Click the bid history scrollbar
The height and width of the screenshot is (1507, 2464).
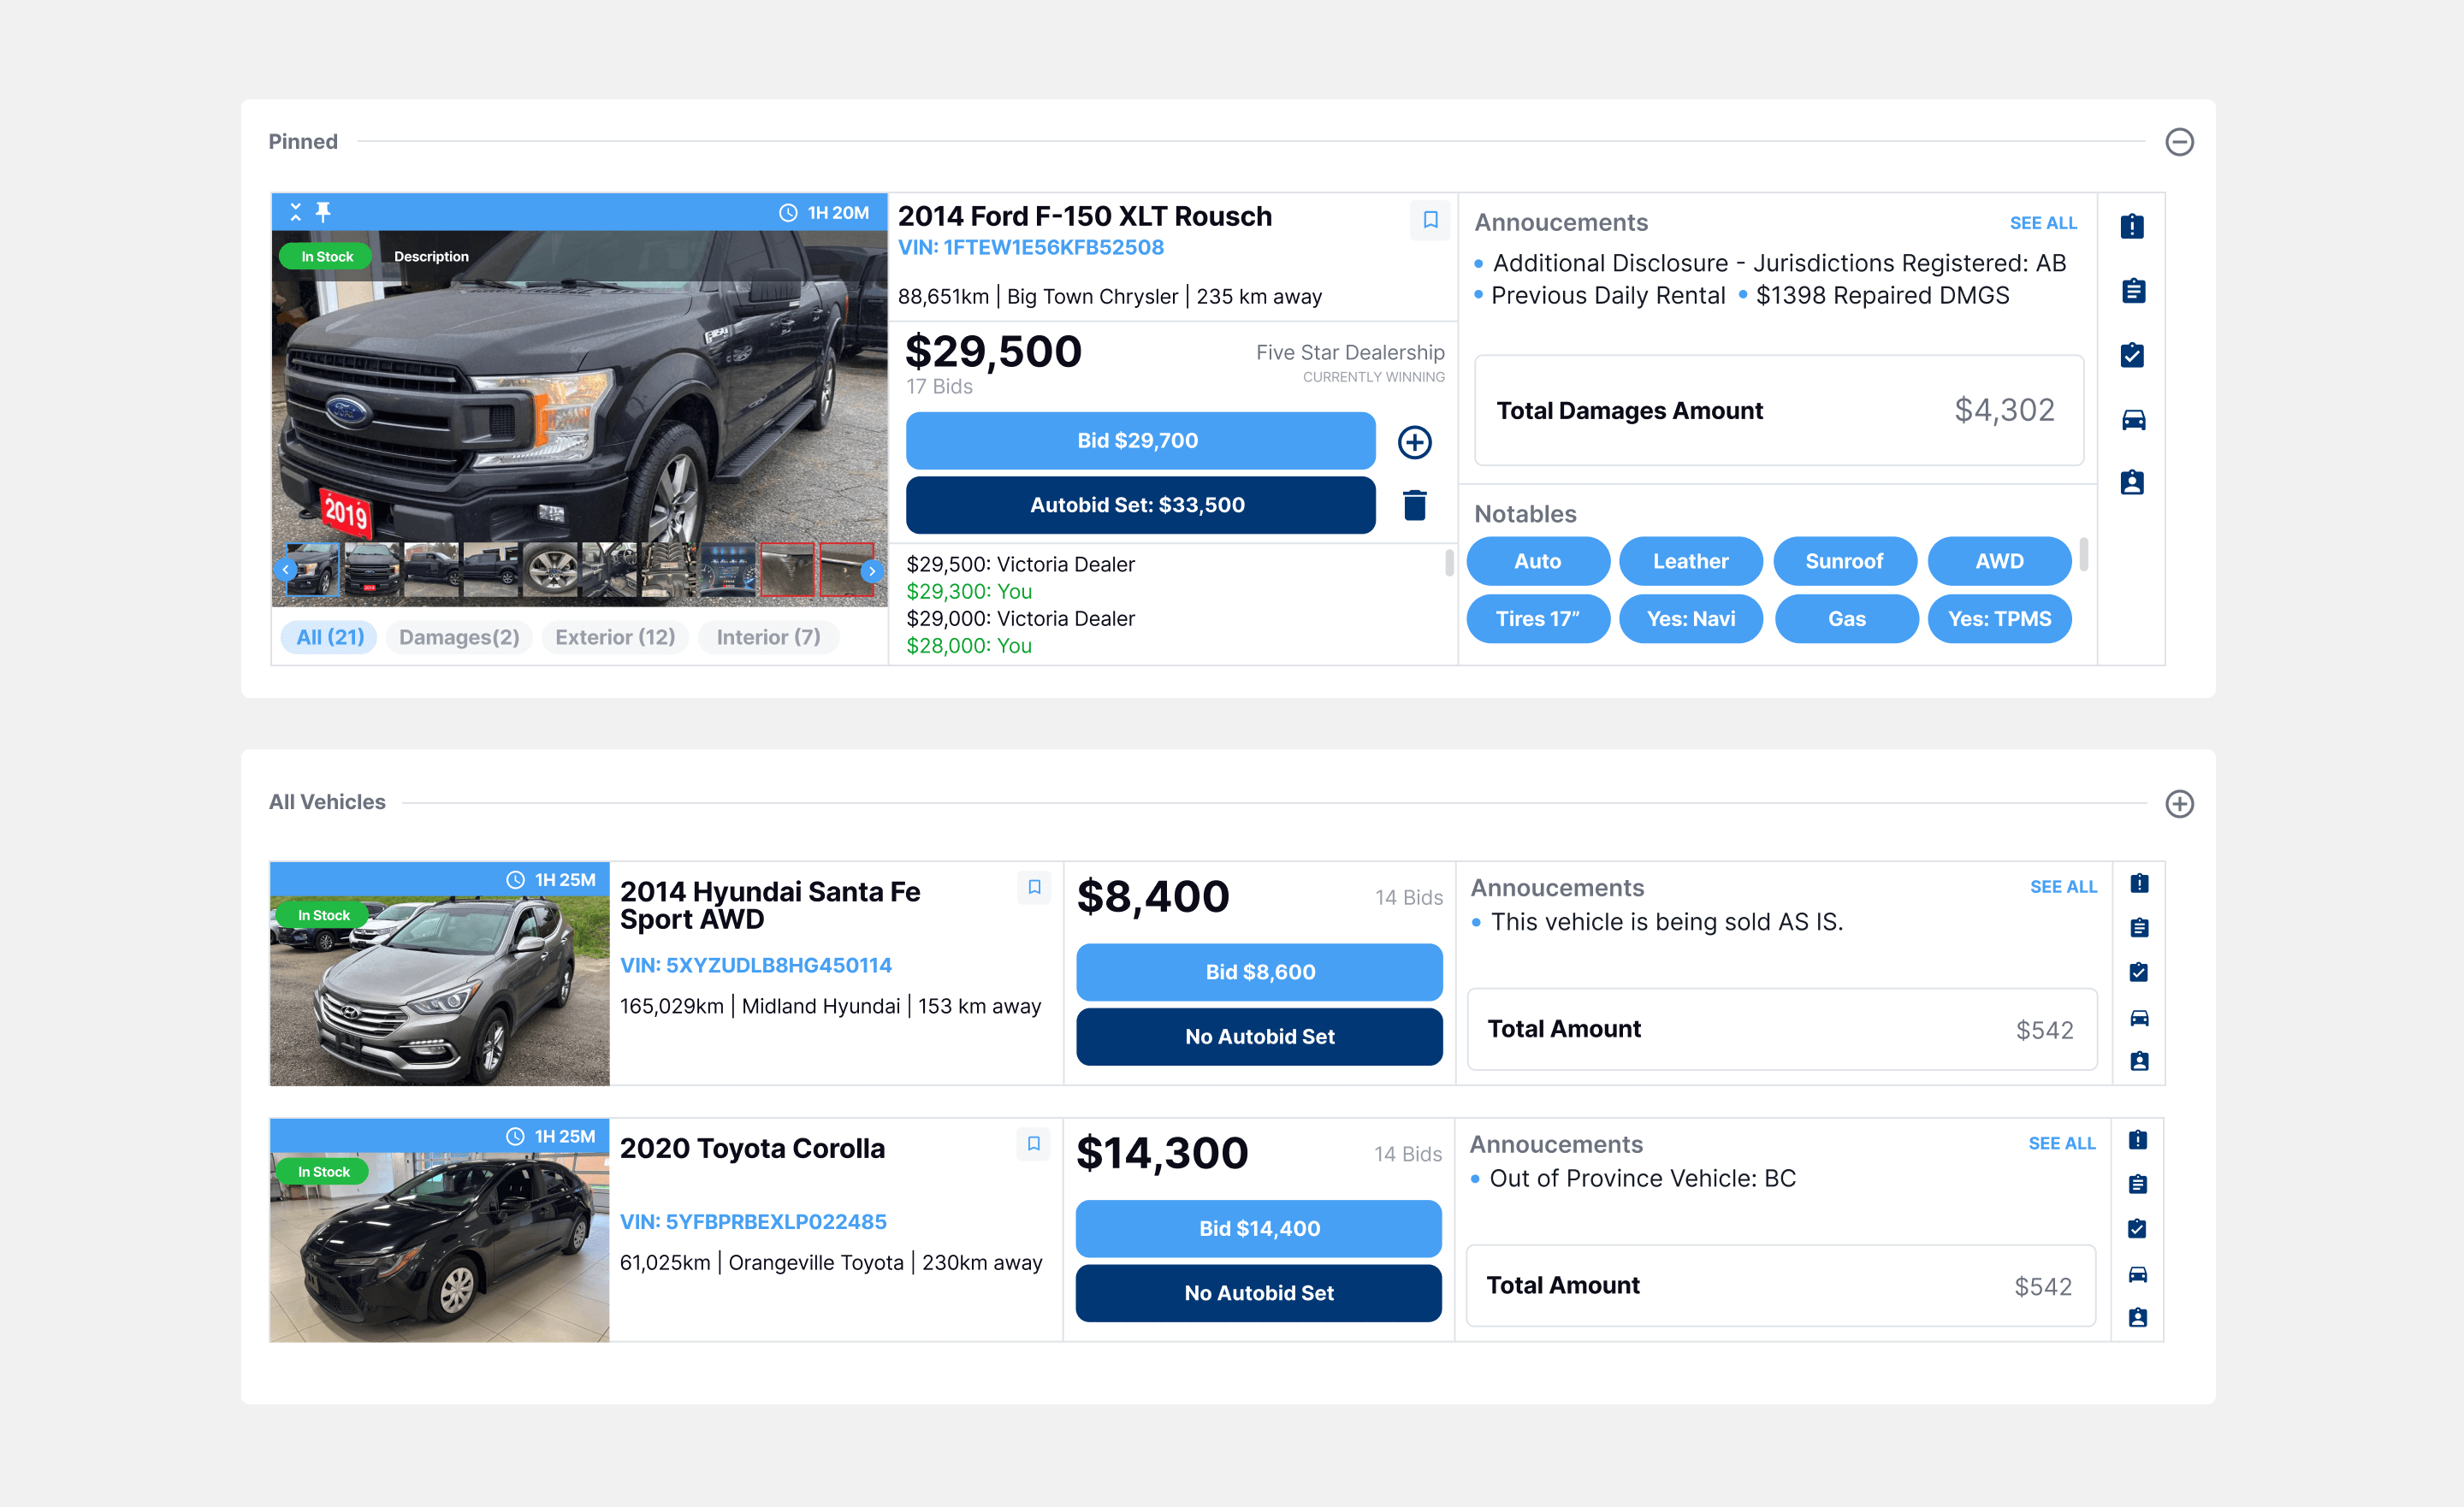1449,563
